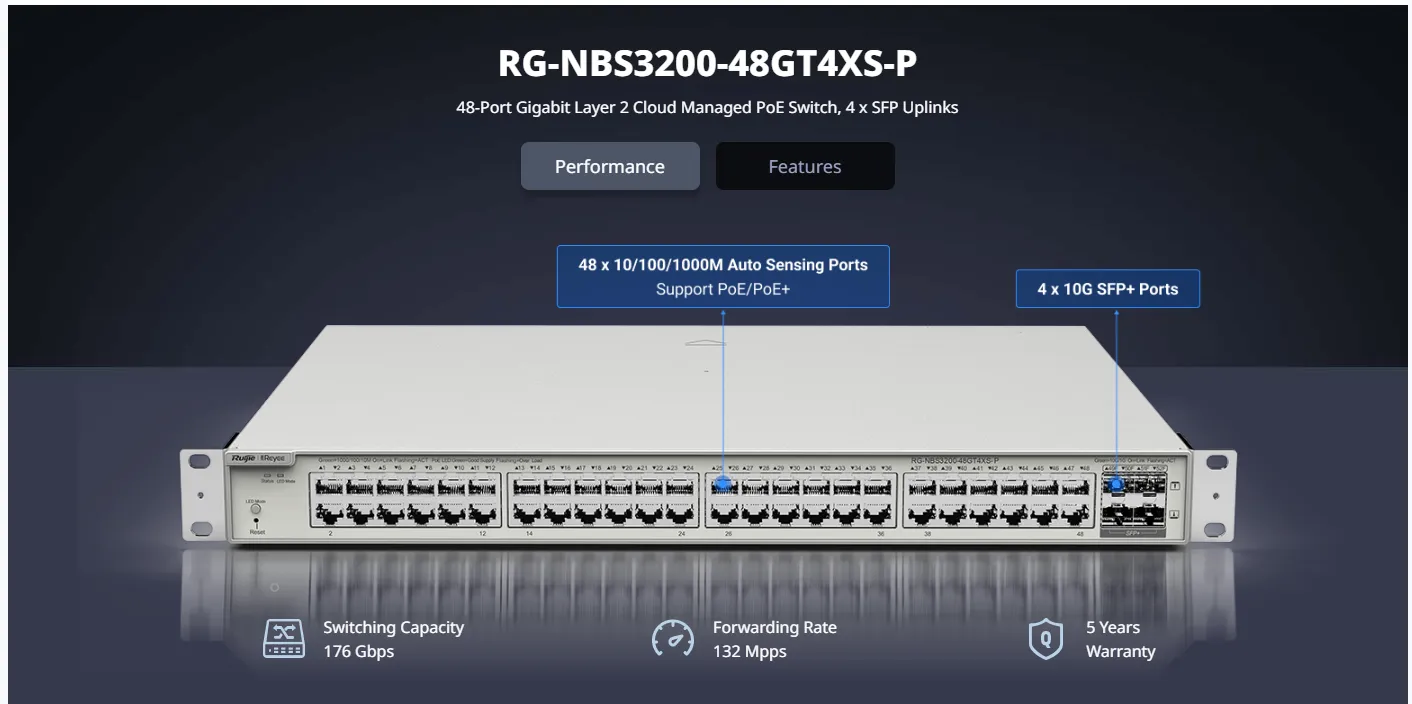Viewport: 1412px width, 704px height.
Task: Switch to the Features tab
Action: coord(805,166)
